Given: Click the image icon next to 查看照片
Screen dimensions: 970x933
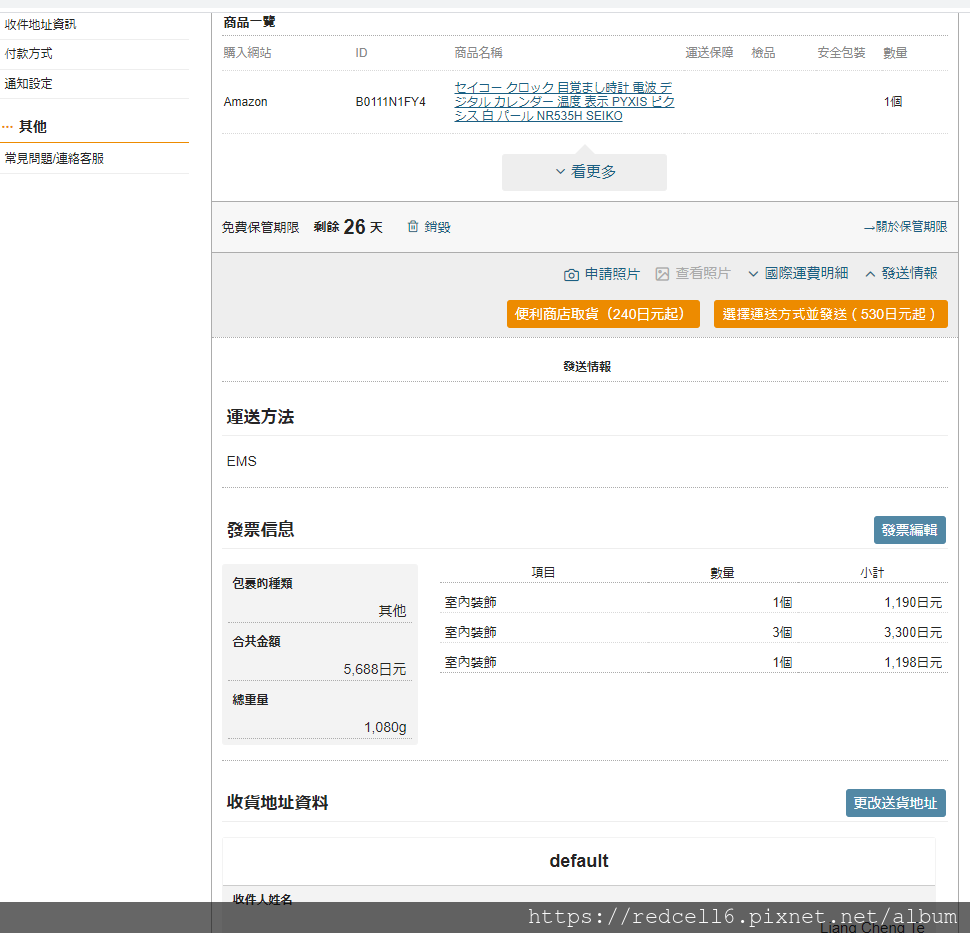Looking at the screenshot, I should coord(662,274).
